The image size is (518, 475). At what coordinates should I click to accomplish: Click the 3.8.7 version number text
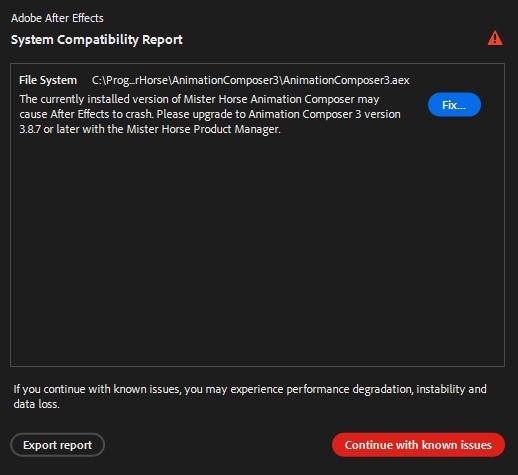[30, 129]
